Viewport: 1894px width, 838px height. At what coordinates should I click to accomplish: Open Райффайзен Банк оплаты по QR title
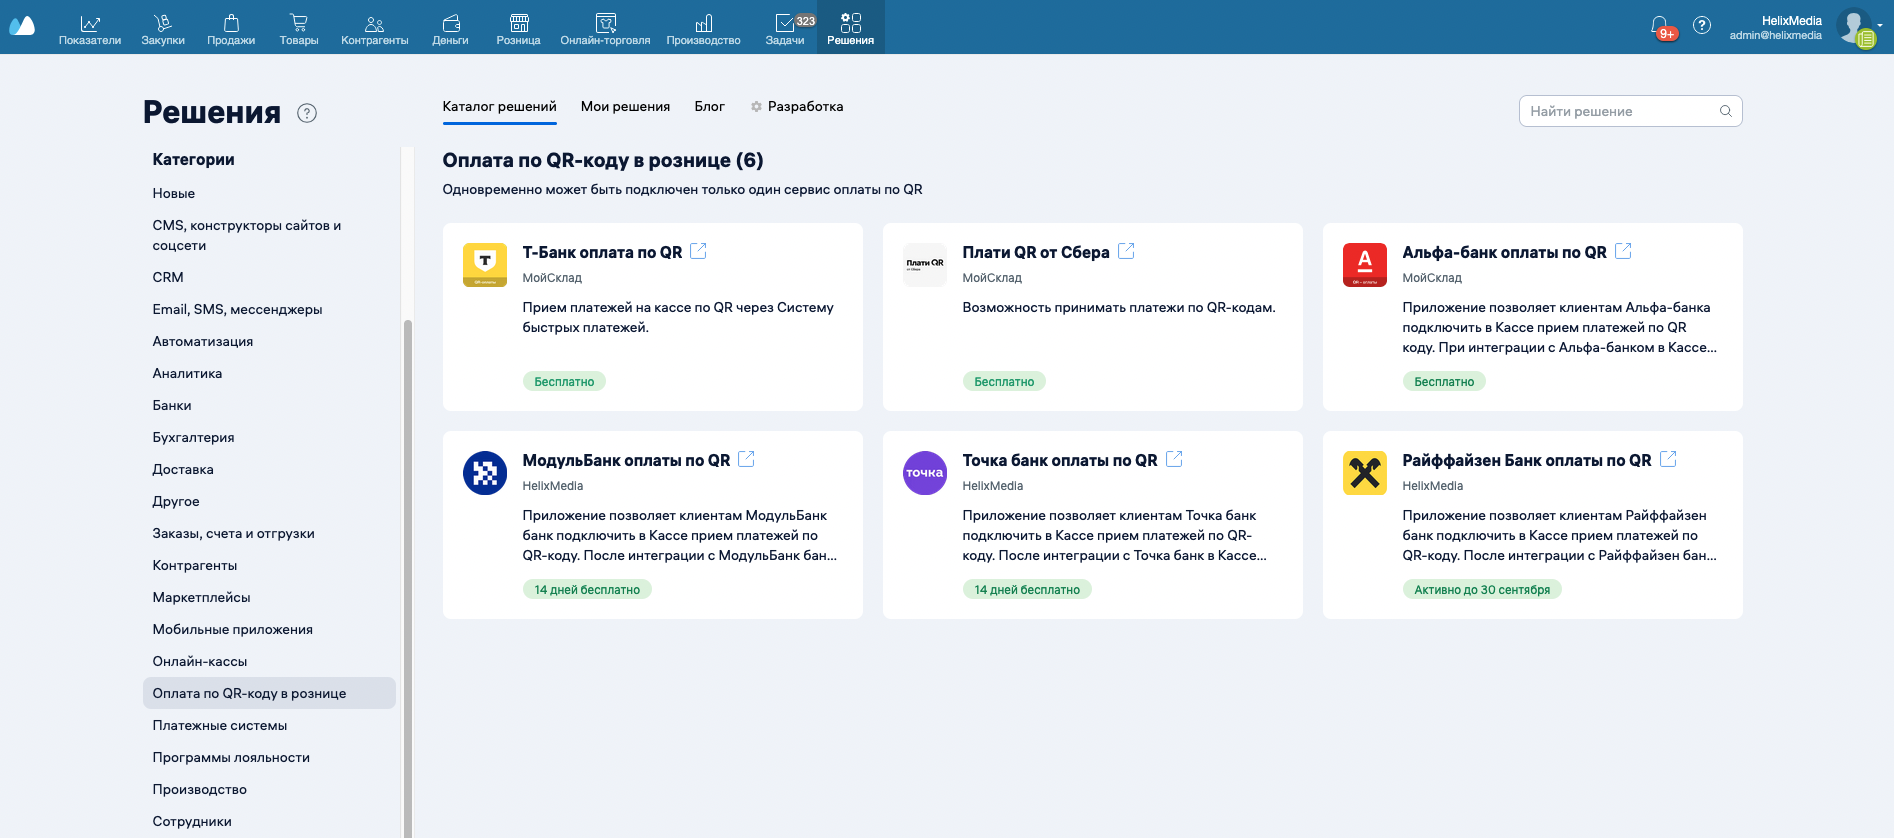click(1527, 460)
